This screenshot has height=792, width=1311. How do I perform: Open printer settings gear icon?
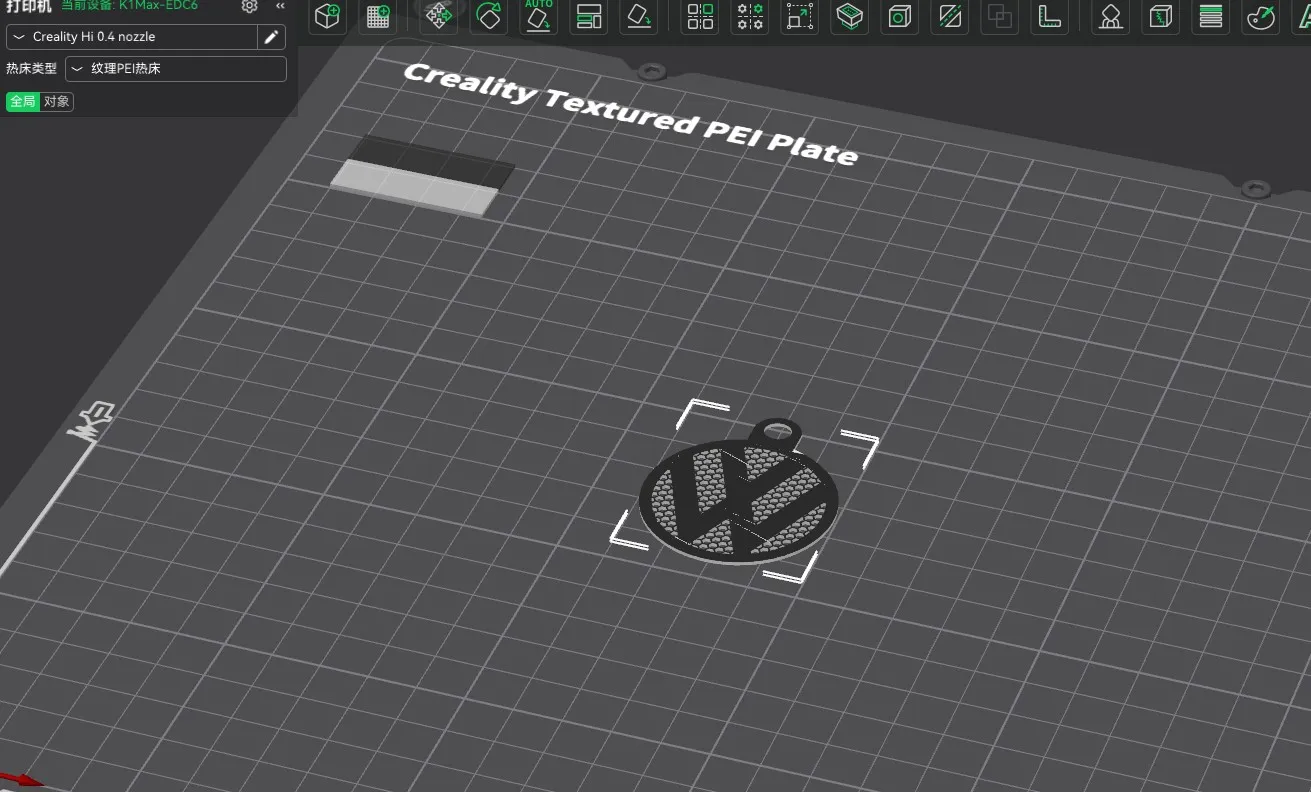pyautogui.click(x=250, y=6)
